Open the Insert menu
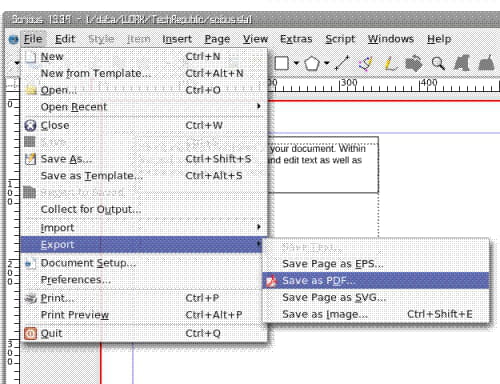The height and width of the screenshot is (384, 500). pos(177,39)
